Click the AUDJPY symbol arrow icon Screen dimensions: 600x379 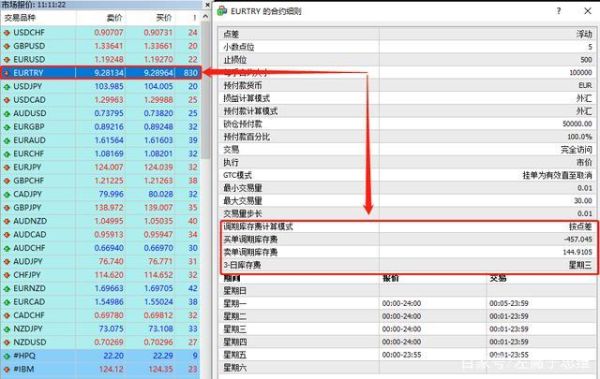[x=7, y=262]
